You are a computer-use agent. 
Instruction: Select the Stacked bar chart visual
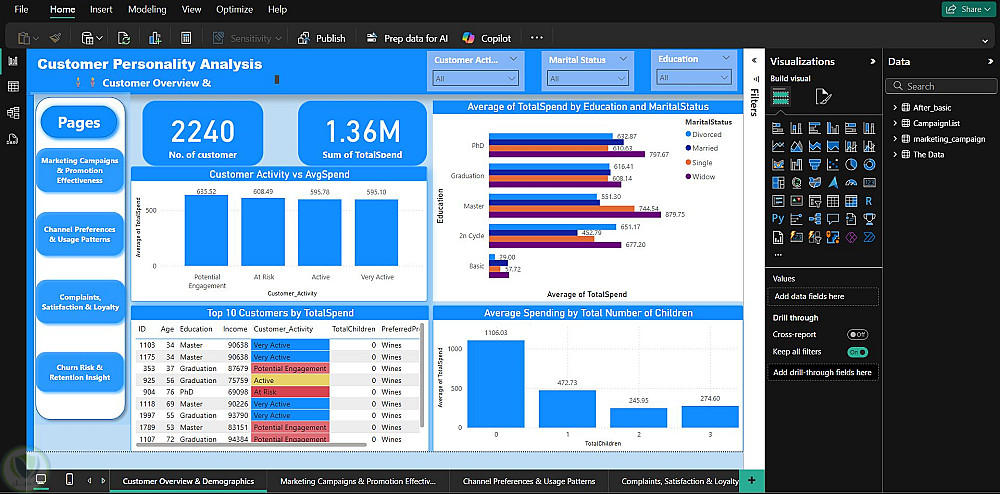(777, 128)
